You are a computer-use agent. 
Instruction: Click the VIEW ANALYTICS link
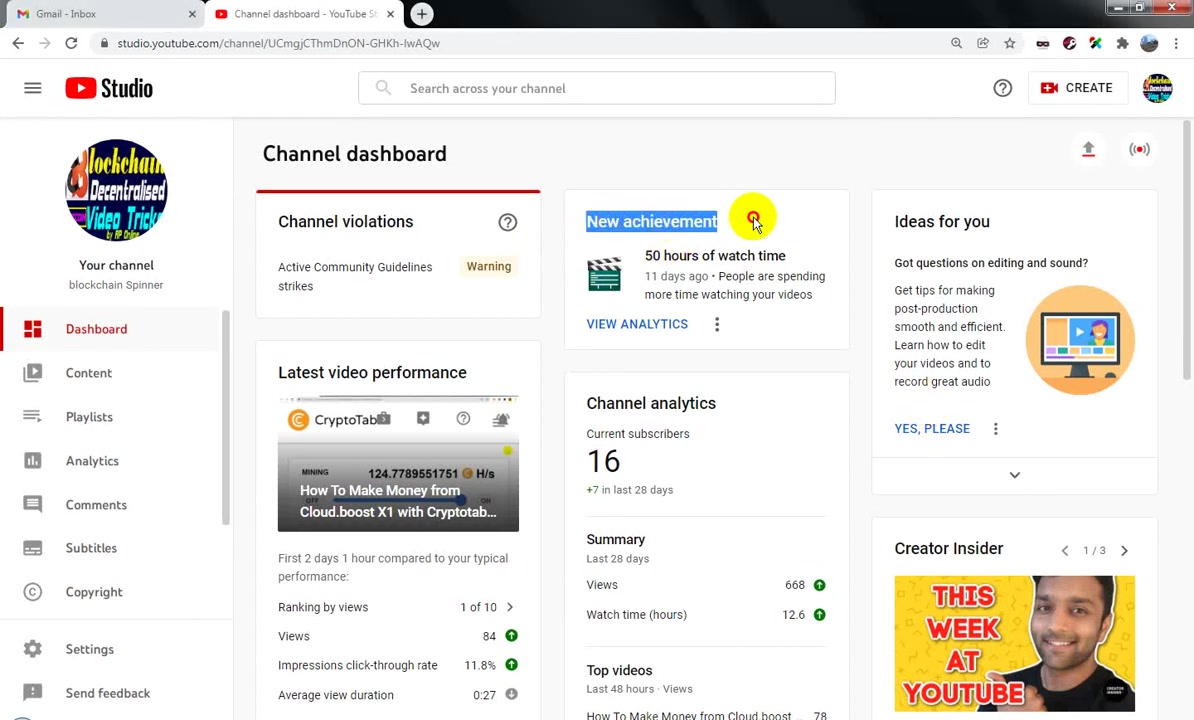pyautogui.click(x=637, y=324)
